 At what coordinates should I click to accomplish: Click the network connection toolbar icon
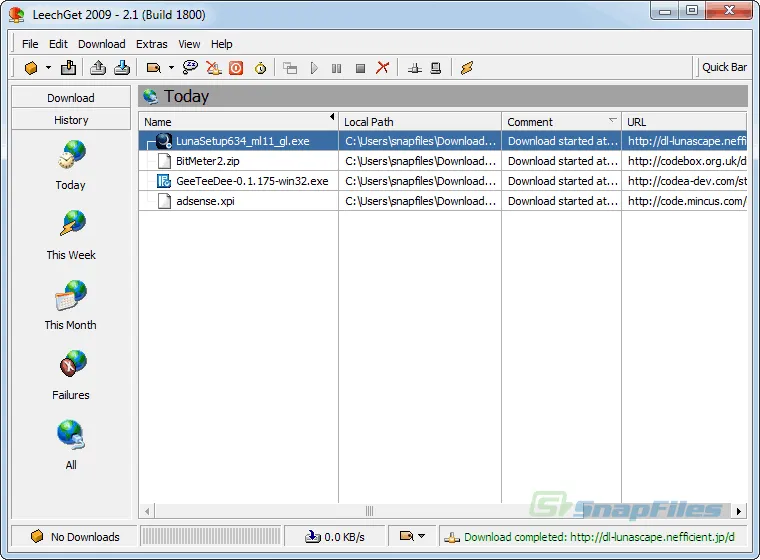[x=414, y=68]
